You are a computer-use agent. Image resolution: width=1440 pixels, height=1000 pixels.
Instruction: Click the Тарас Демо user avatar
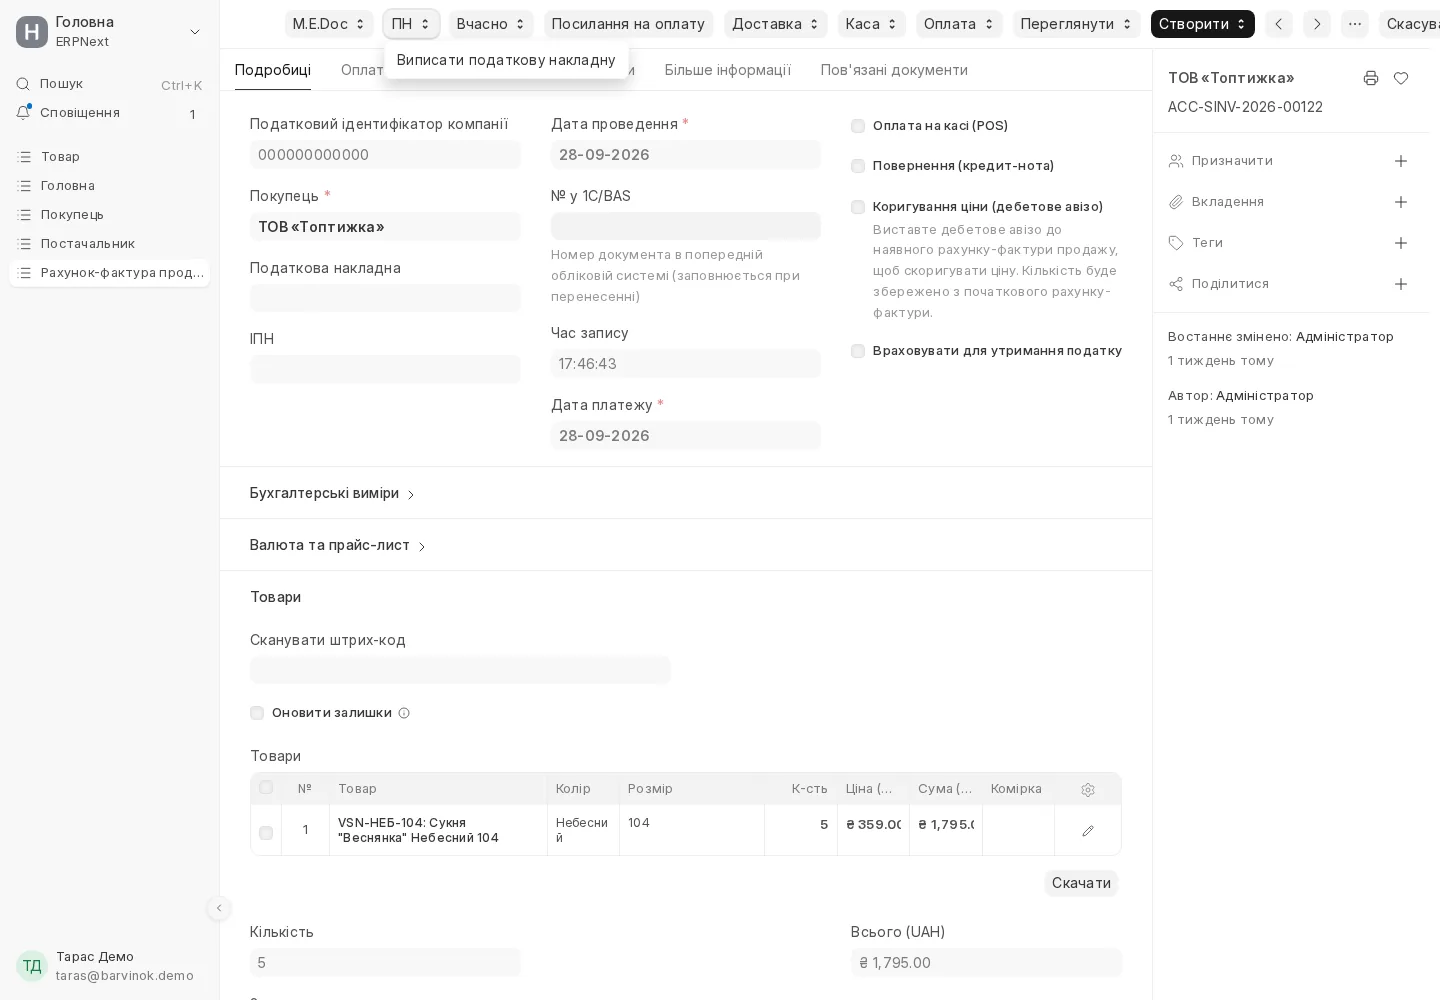pos(32,966)
